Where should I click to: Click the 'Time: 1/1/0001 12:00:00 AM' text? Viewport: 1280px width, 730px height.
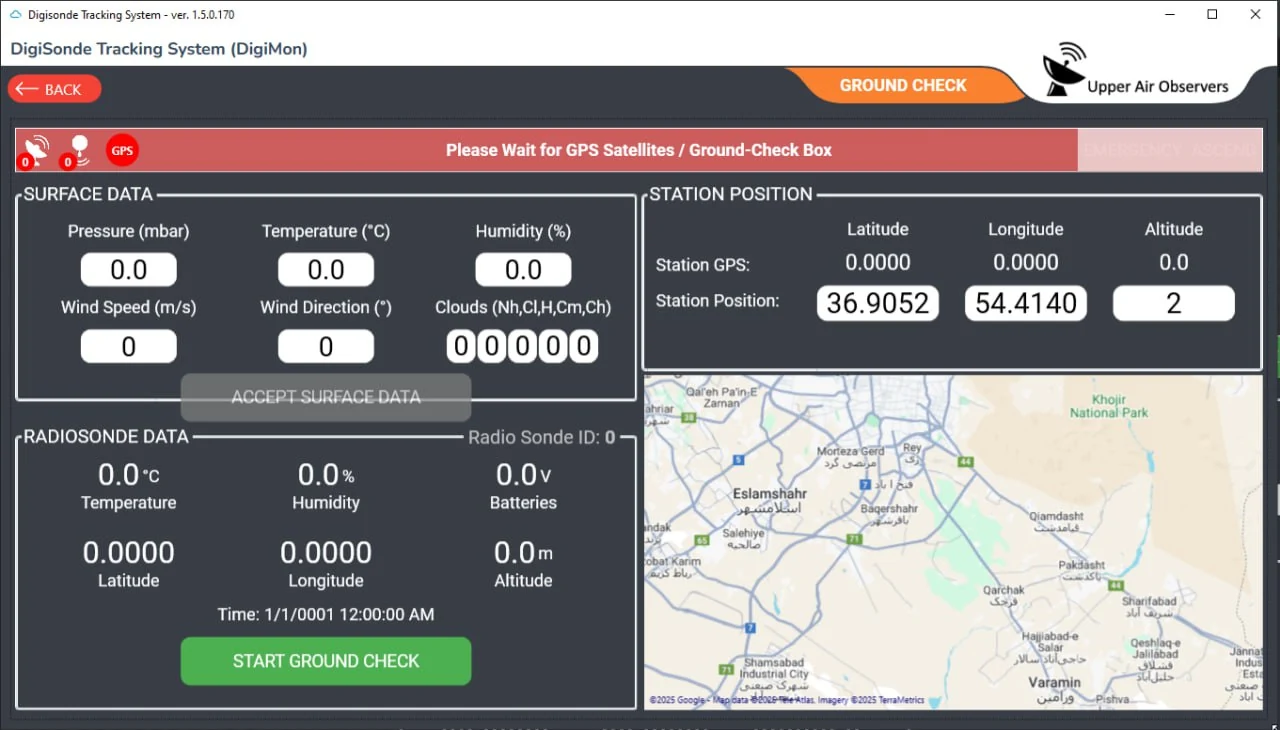pyautogui.click(x=326, y=614)
